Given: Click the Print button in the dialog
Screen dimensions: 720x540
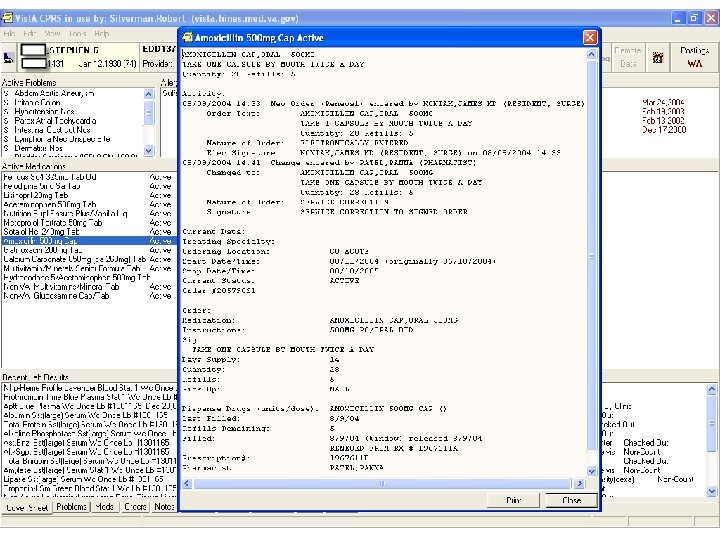Looking at the screenshot, I should [x=513, y=500].
